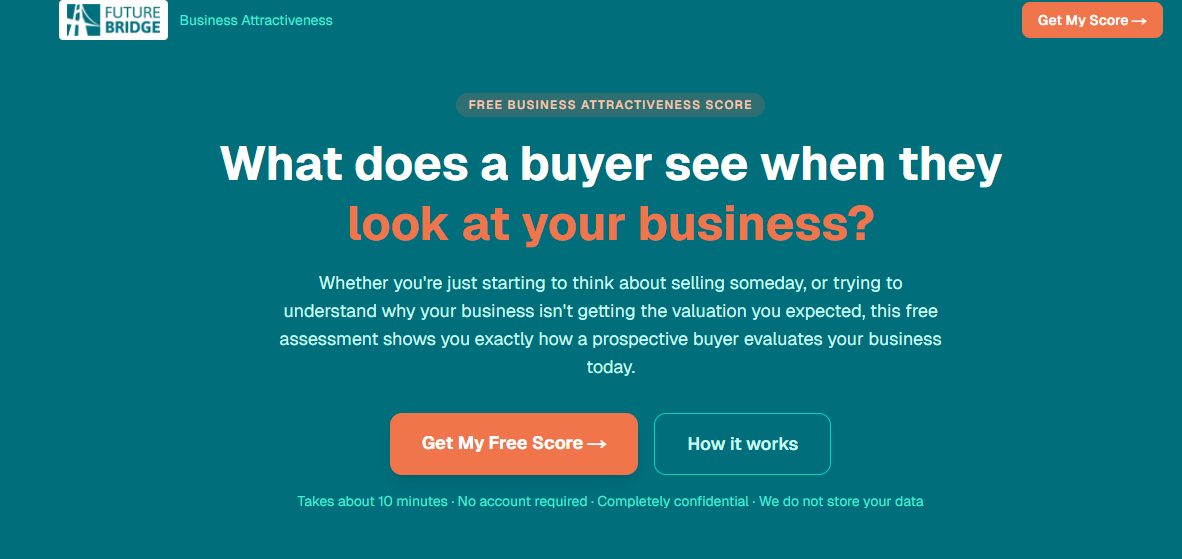Click the 'Takes about 10 minutes' note
Image resolution: width=1182 pixels, height=559 pixels.
[372, 501]
